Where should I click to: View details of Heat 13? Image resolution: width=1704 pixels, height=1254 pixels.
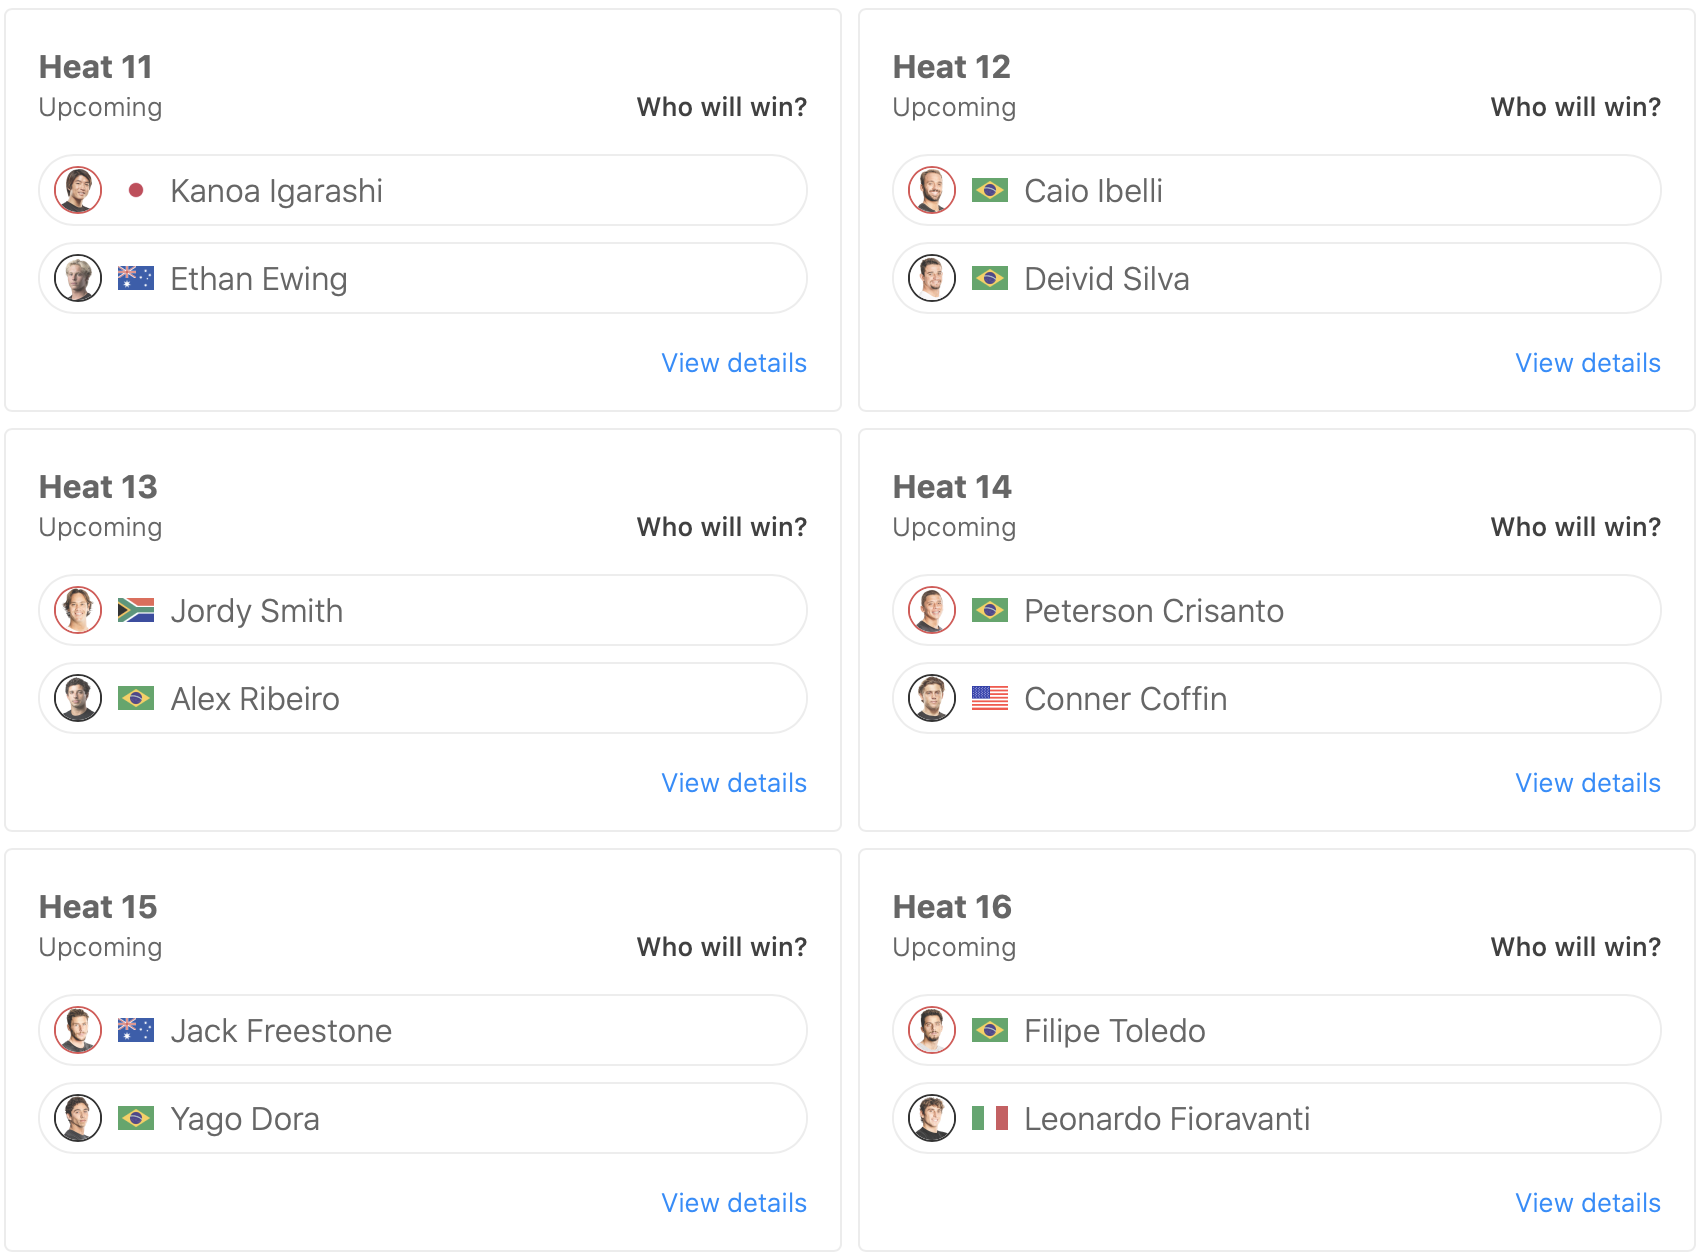733,783
